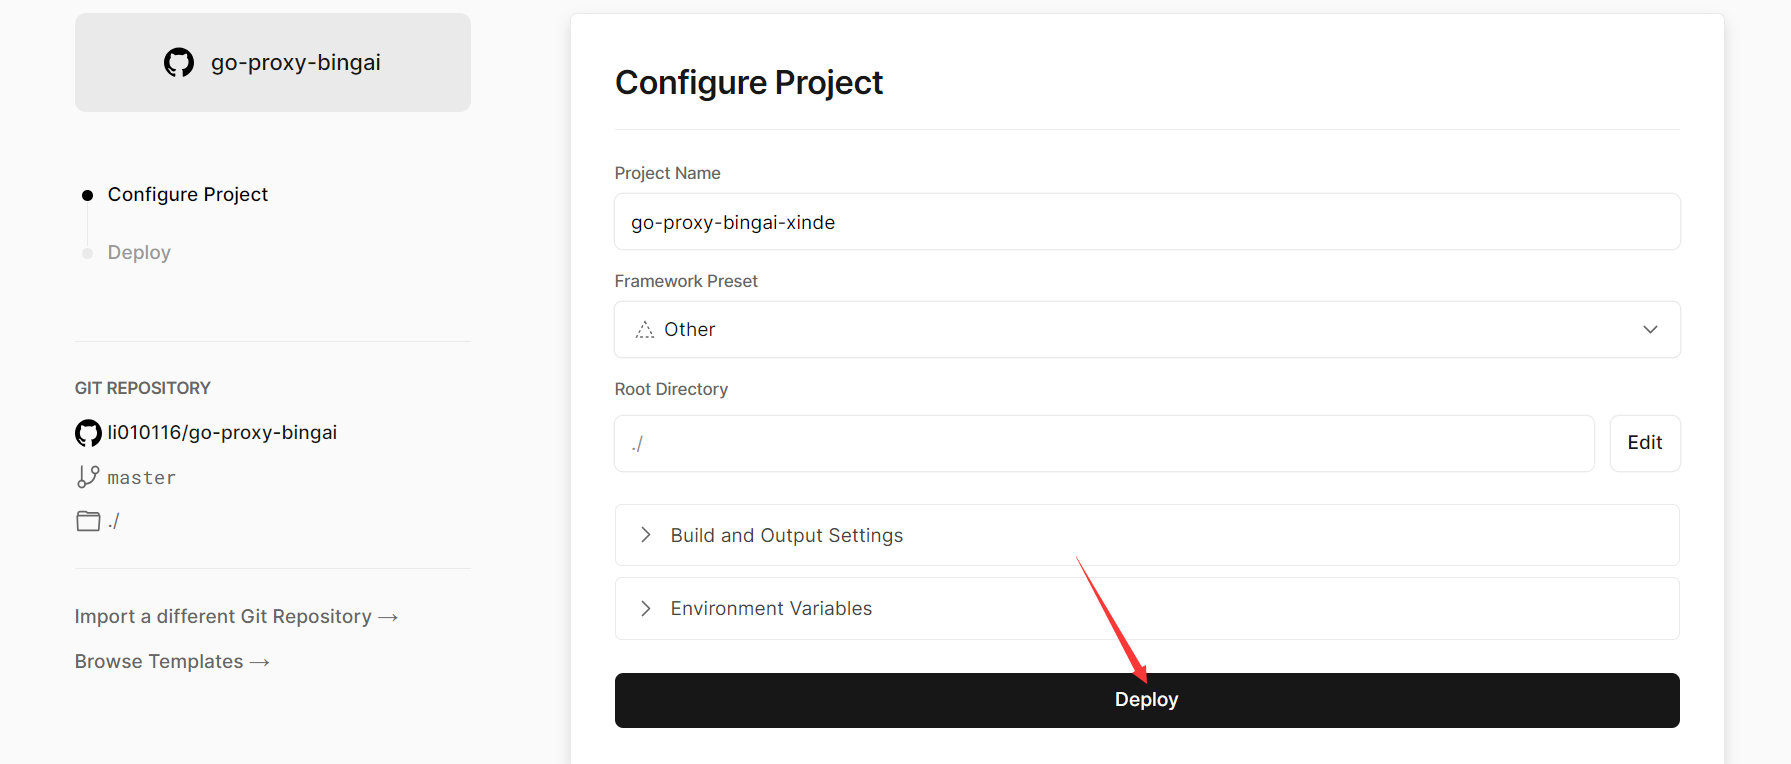Click the Framework Preset label
This screenshot has height=764, width=1791.
click(x=686, y=281)
